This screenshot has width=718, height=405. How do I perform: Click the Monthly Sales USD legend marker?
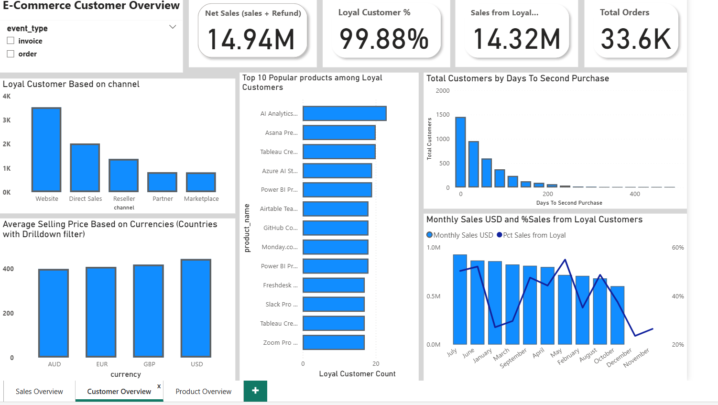pos(430,235)
